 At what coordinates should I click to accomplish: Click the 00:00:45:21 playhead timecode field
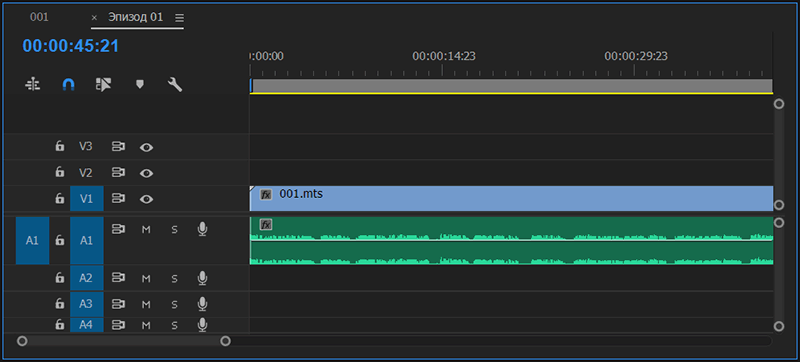[x=70, y=46]
